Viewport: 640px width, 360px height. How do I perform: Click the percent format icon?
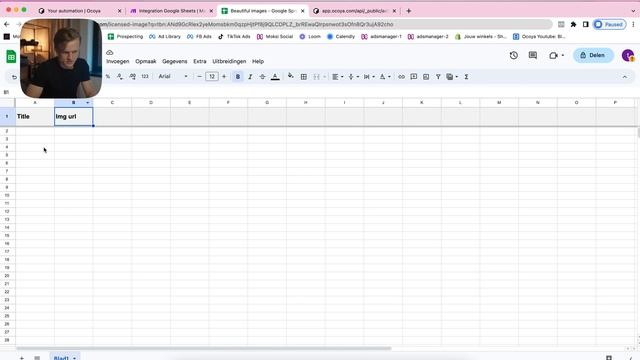(108, 77)
